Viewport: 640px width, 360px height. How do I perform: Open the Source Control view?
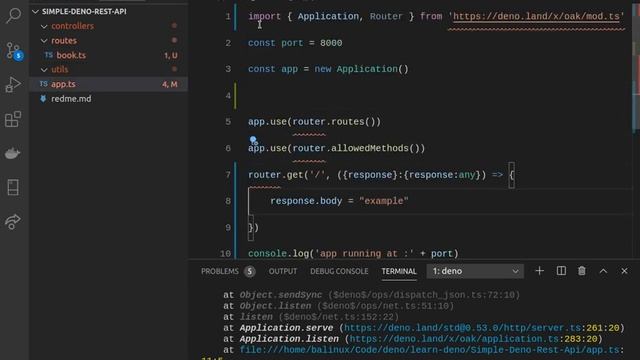coord(13,51)
